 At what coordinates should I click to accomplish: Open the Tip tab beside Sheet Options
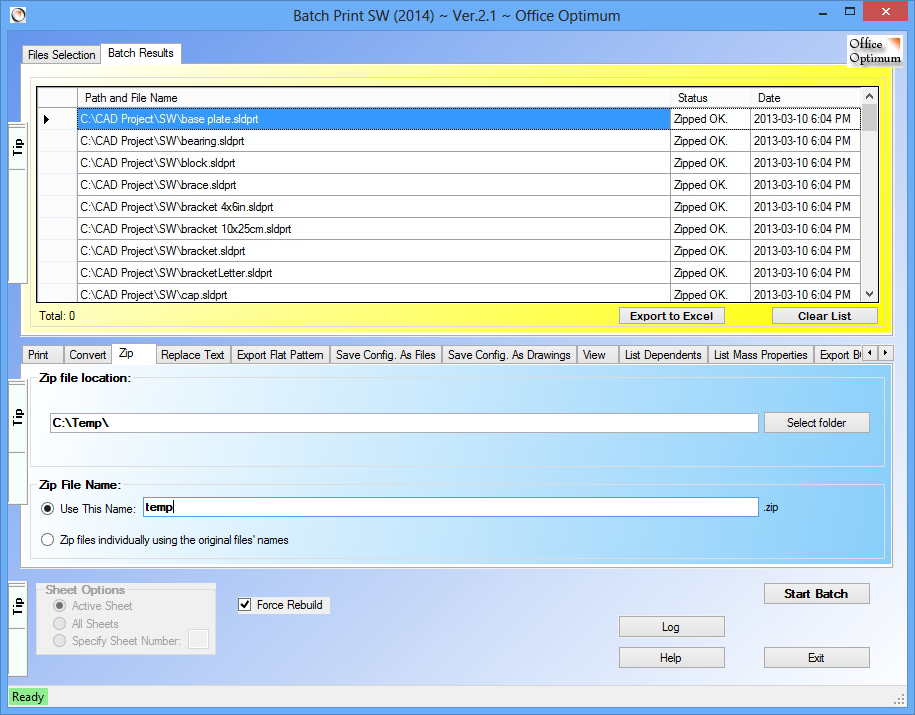tap(18, 606)
